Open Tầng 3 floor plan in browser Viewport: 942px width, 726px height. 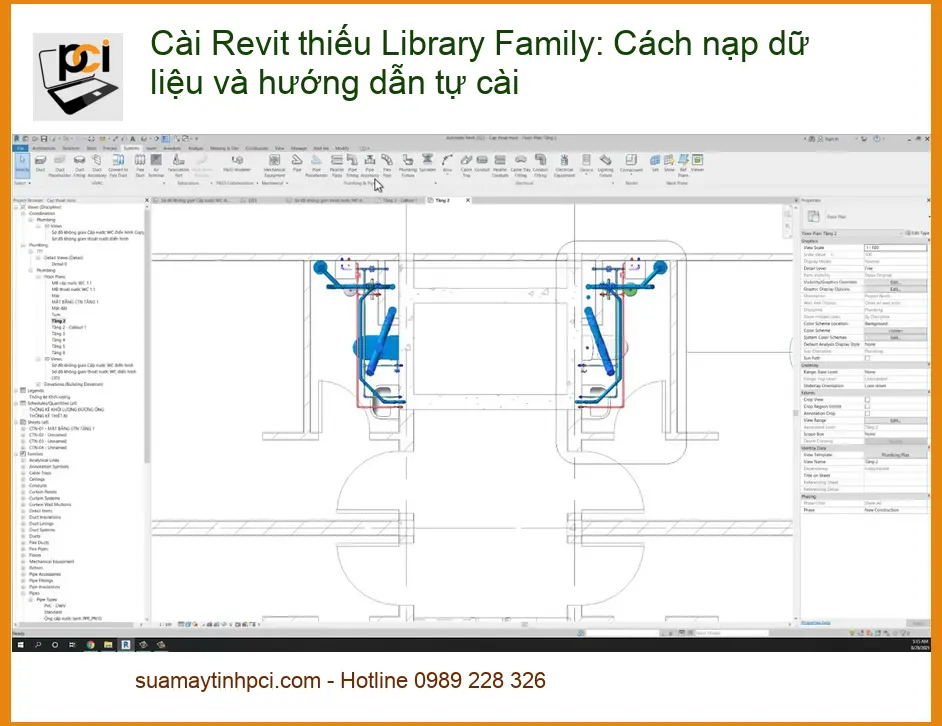point(58,334)
